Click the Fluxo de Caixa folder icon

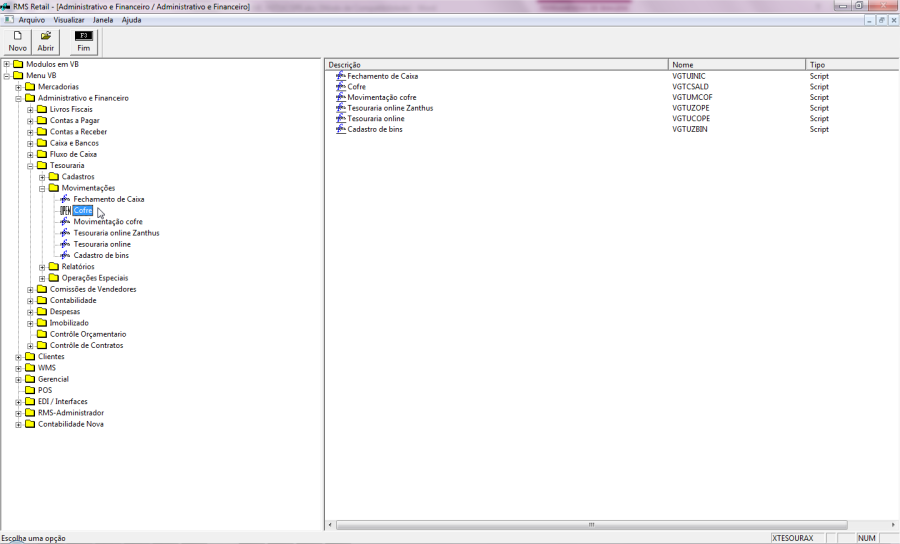42,154
